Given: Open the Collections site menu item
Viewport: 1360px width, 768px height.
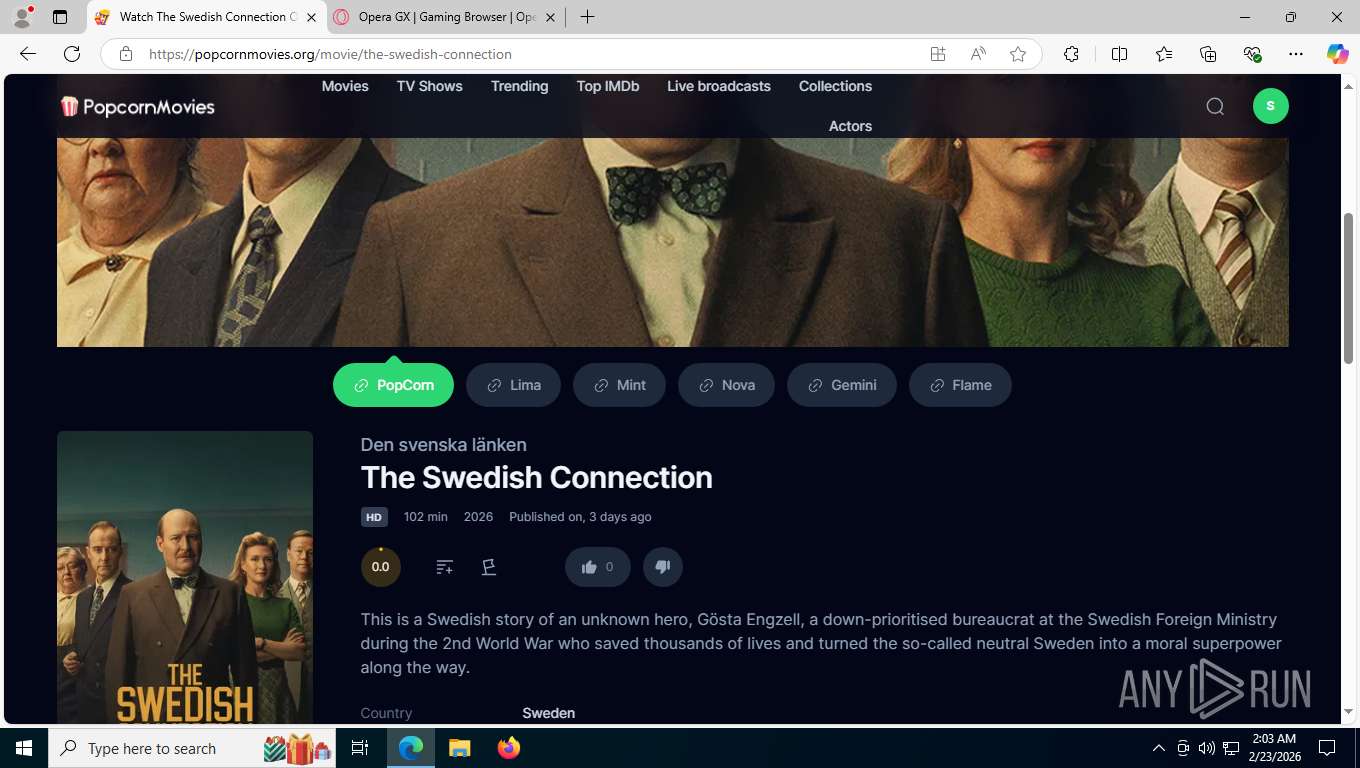Looking at the screenshot, I should click(835, 86).
